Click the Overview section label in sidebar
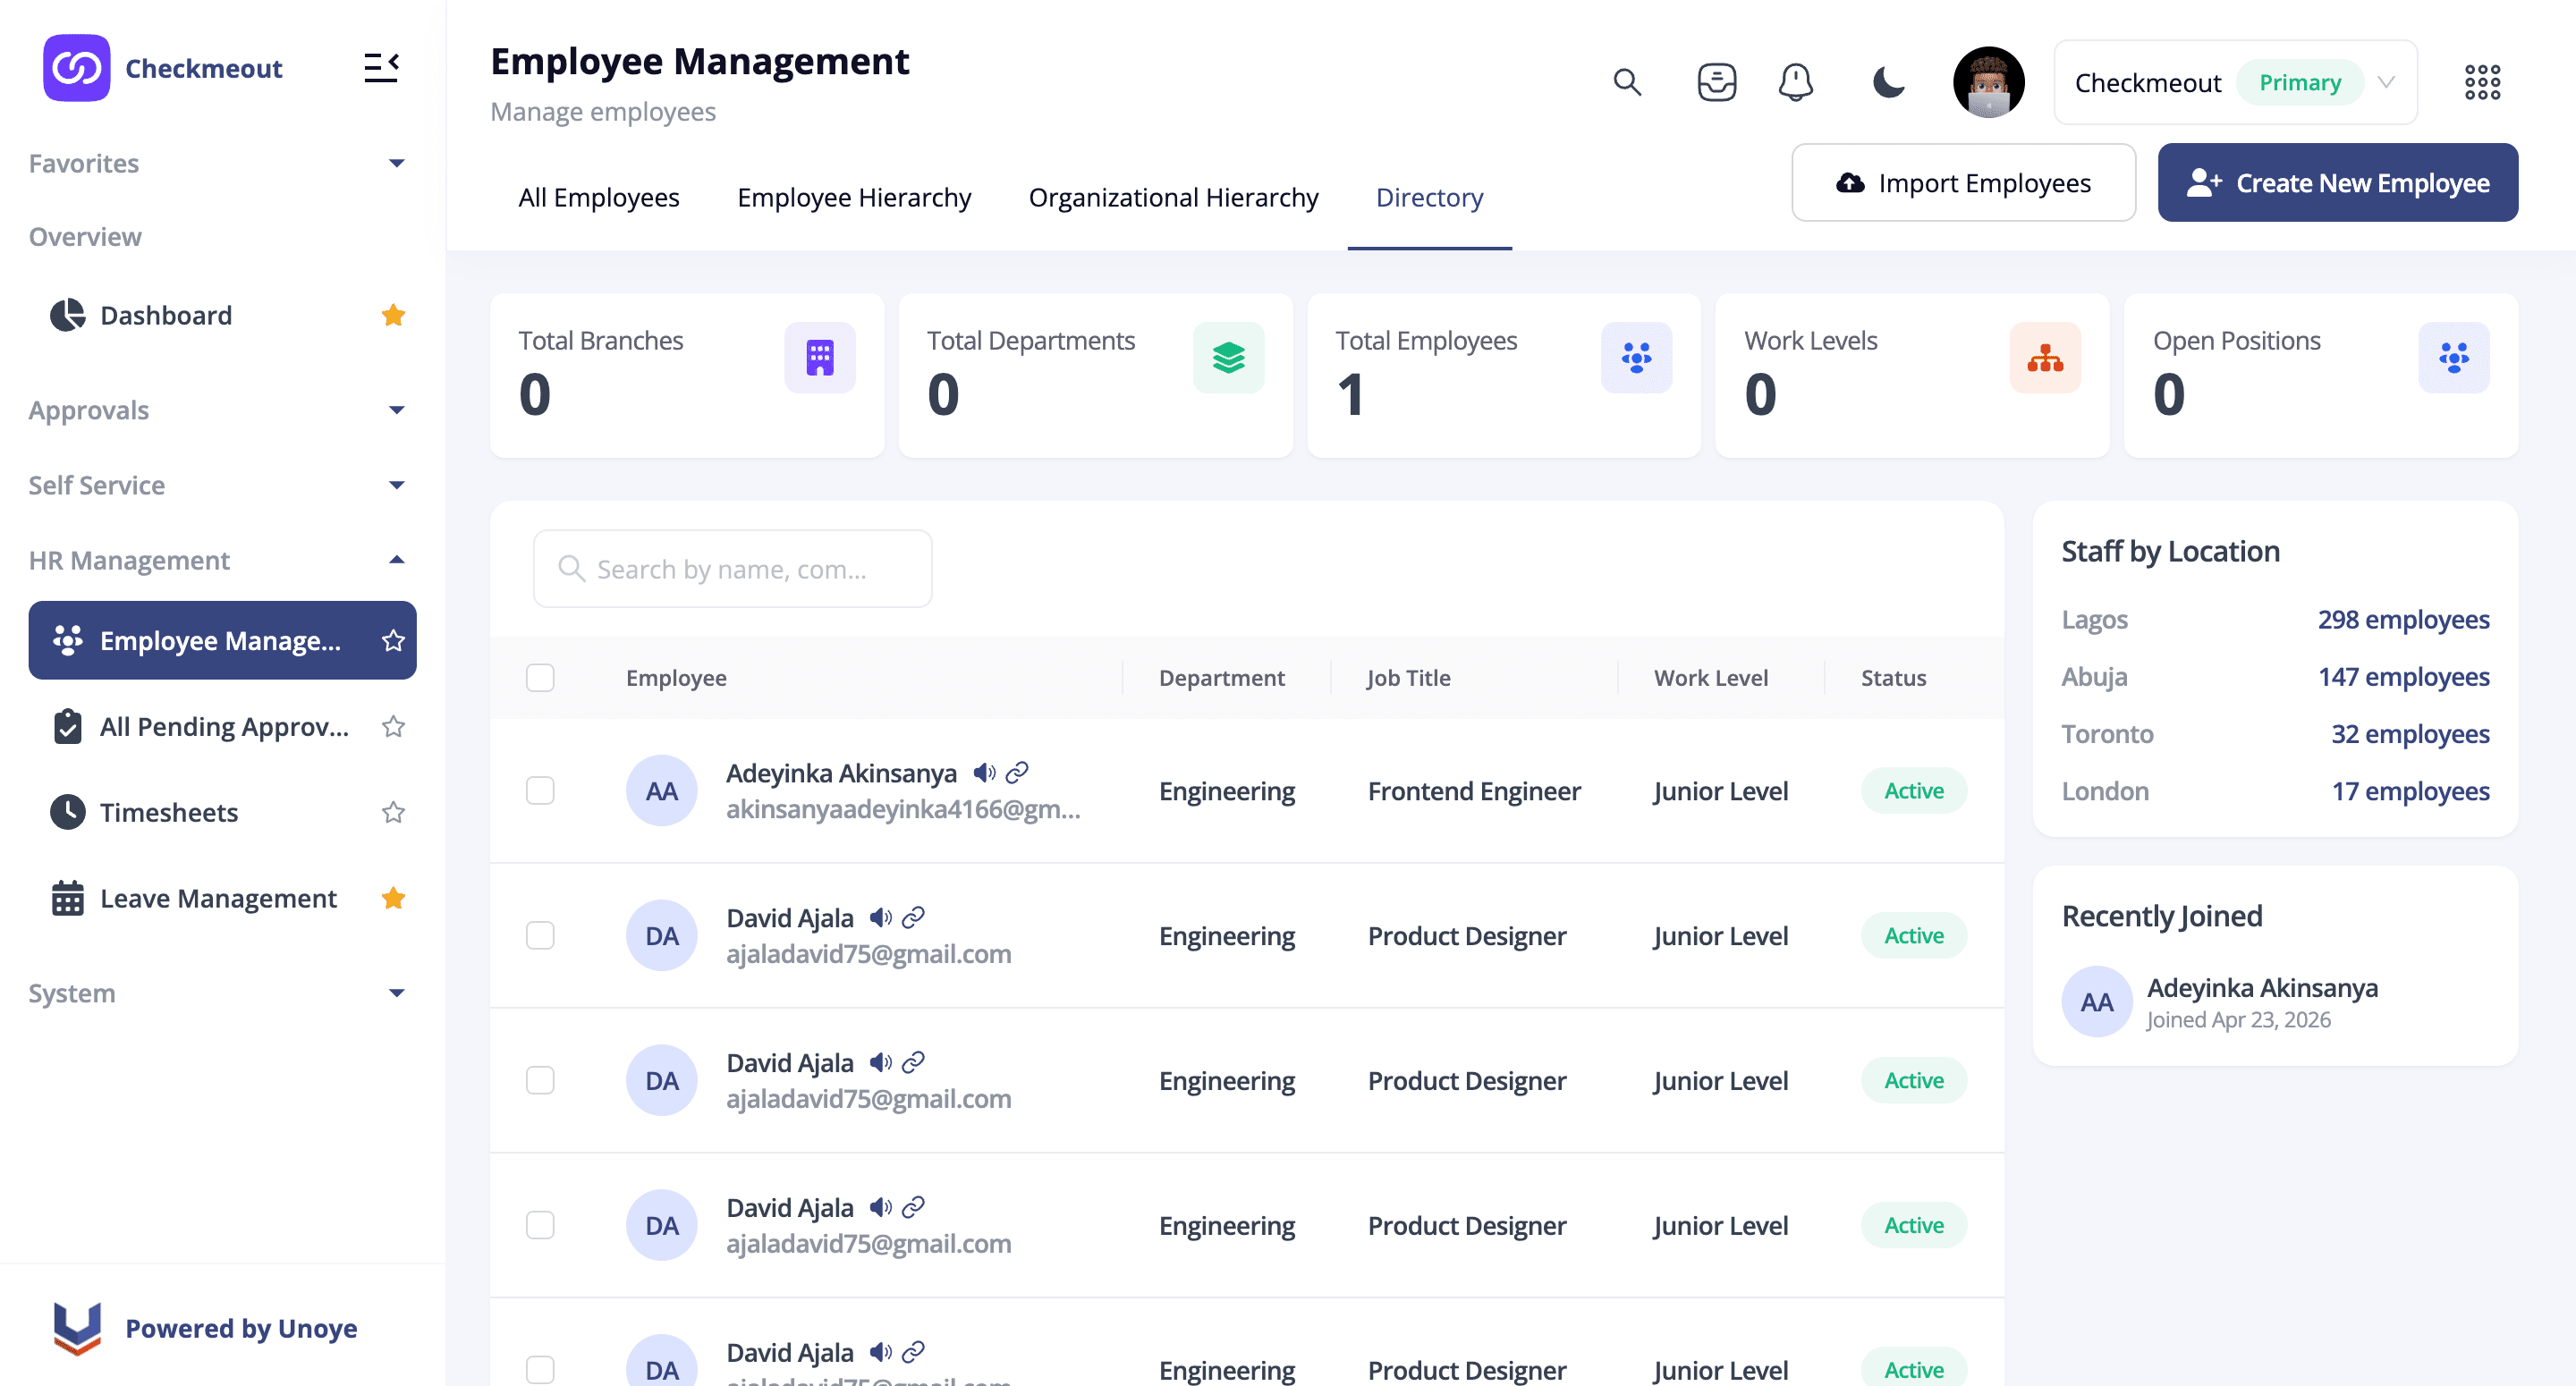This screenshot has height=1386, width=2576. [85, 237]
